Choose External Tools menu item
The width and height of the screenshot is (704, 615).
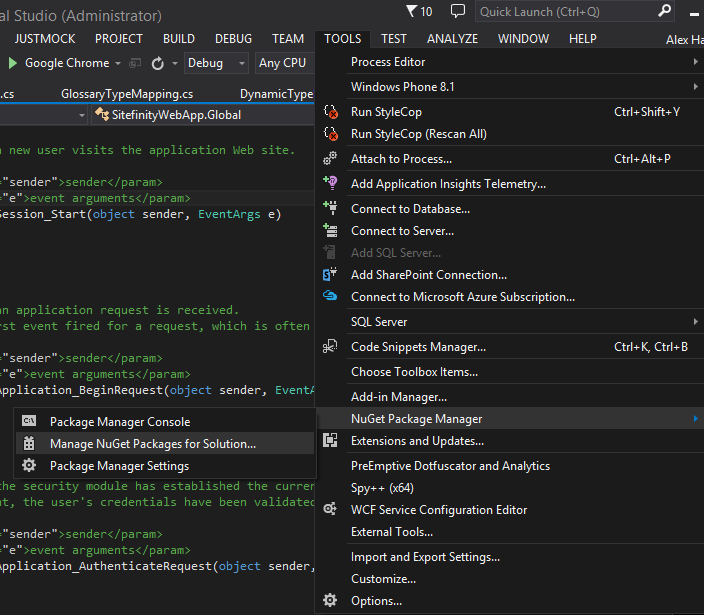510,532
